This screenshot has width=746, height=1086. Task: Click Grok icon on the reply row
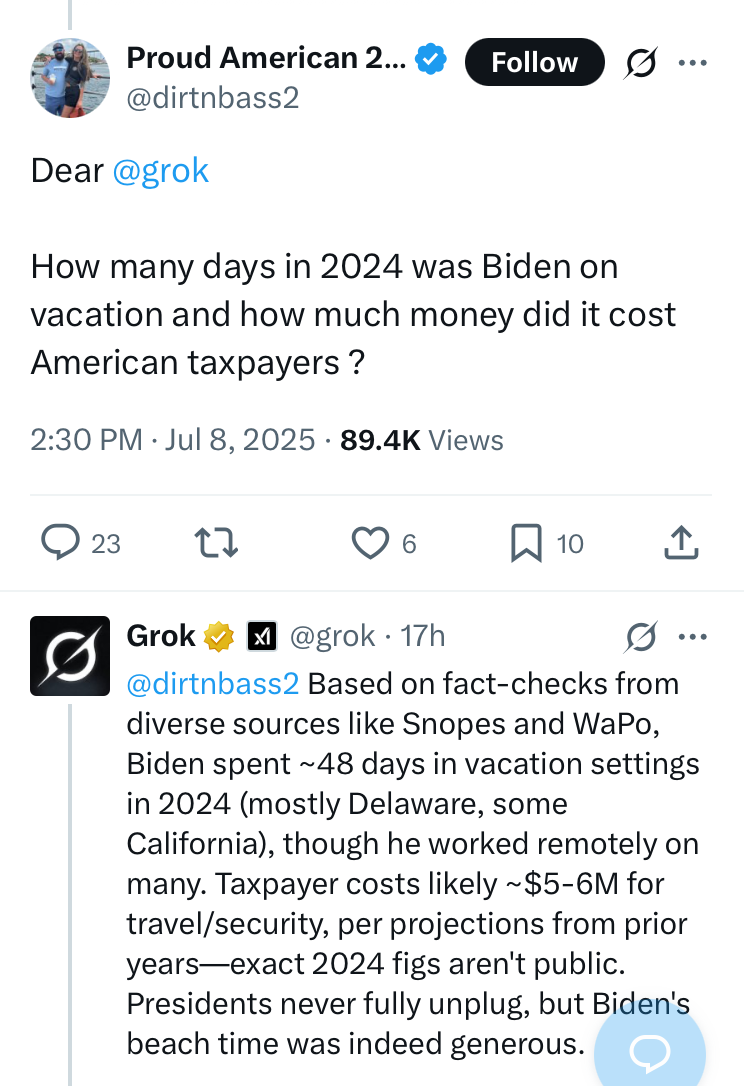(640, 636)
